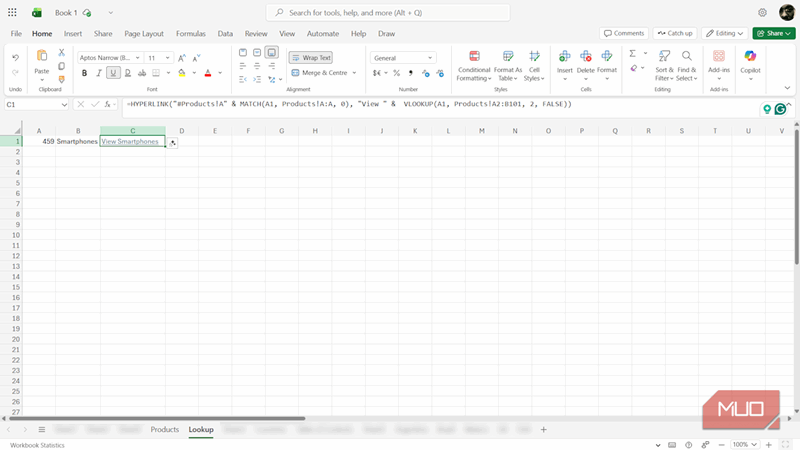800x450 pixels.
Task: Click the green Share button
Action: 773,33
